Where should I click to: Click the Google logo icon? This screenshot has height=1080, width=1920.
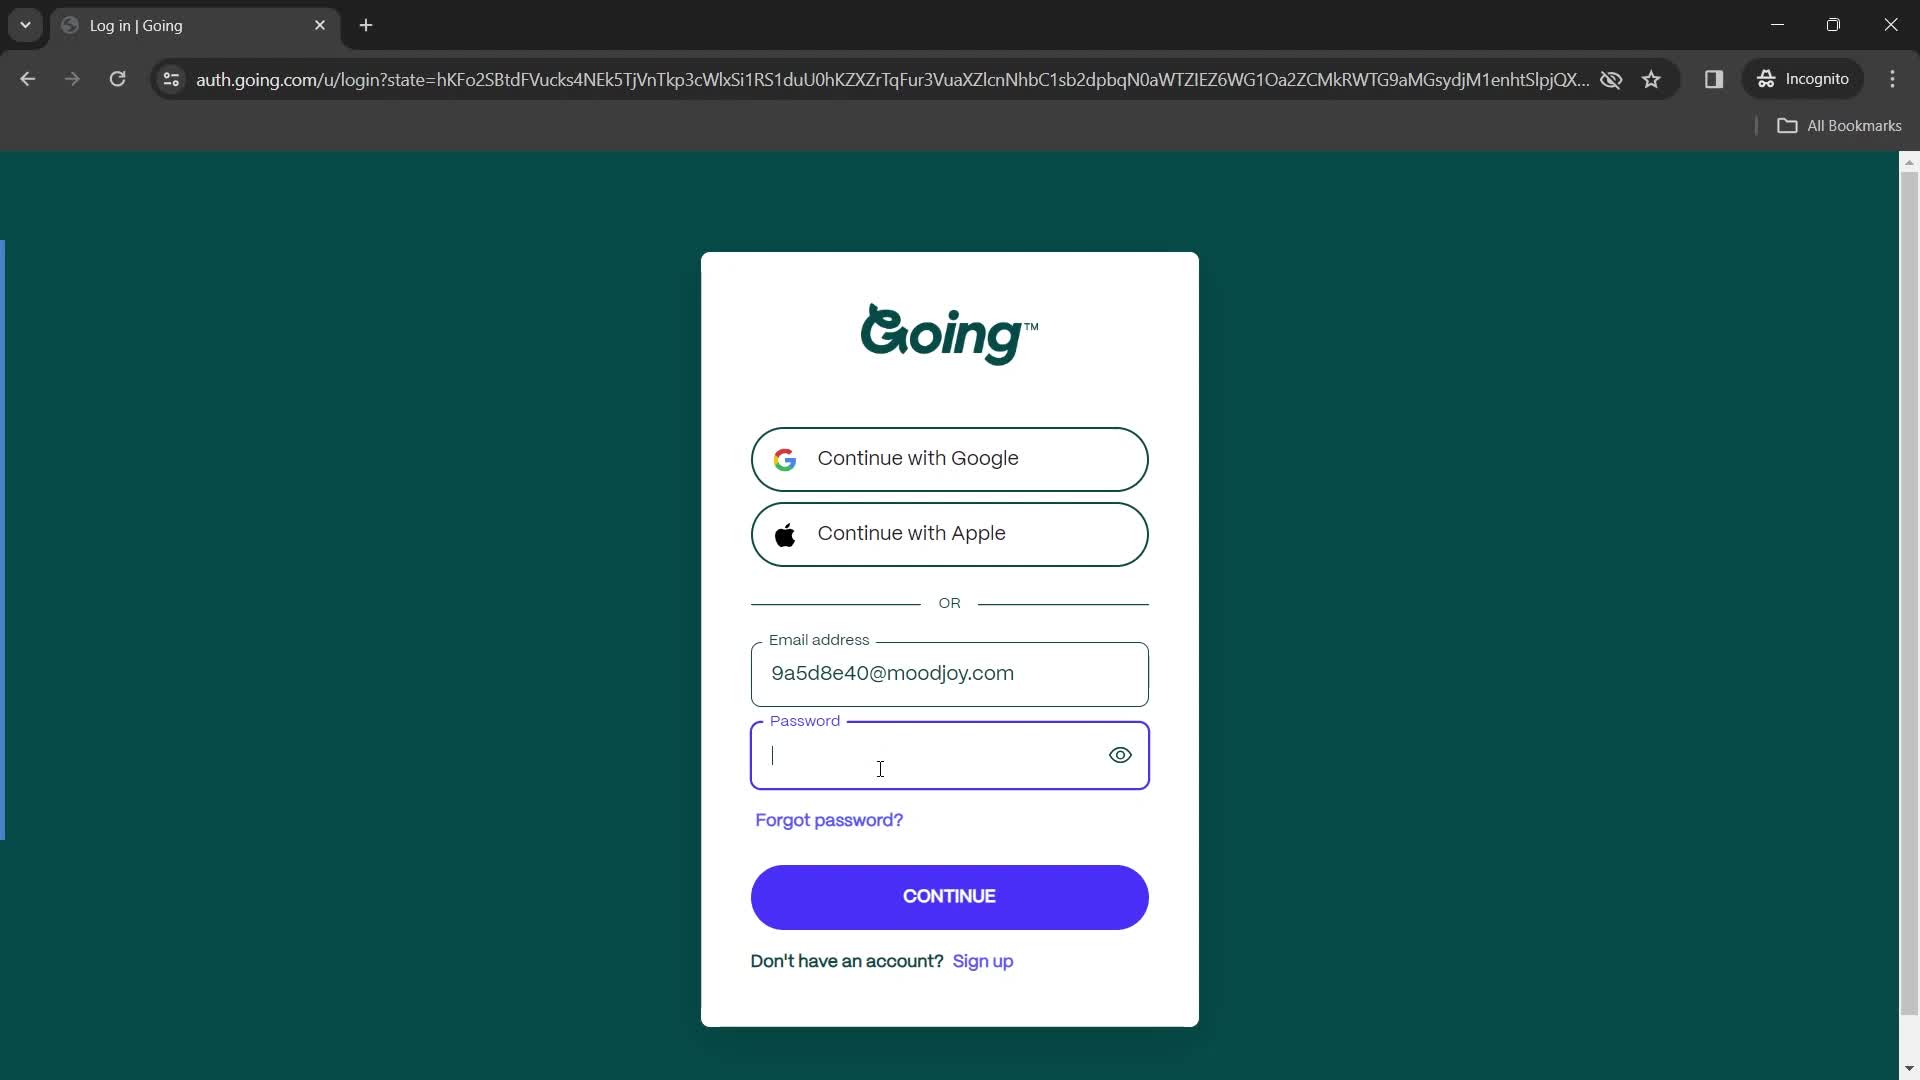click(x=787, y=459)
